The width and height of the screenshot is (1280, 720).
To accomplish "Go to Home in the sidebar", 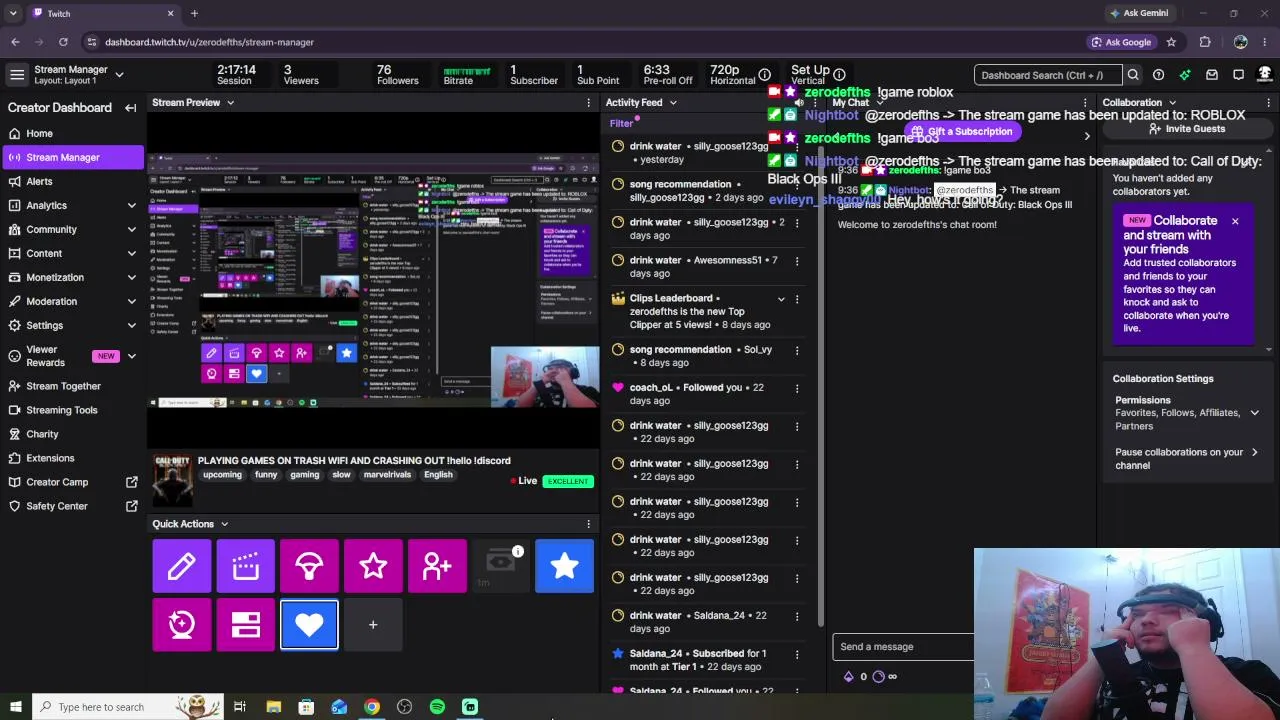I will [72, 134].
